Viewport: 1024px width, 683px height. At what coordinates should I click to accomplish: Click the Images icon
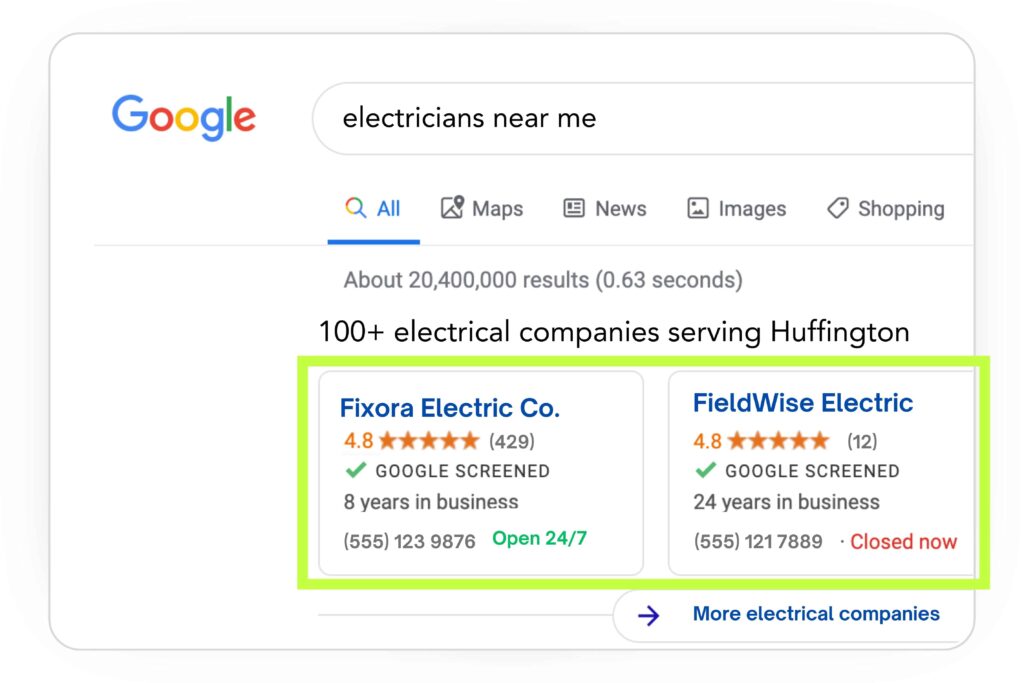tap(697, 207)
